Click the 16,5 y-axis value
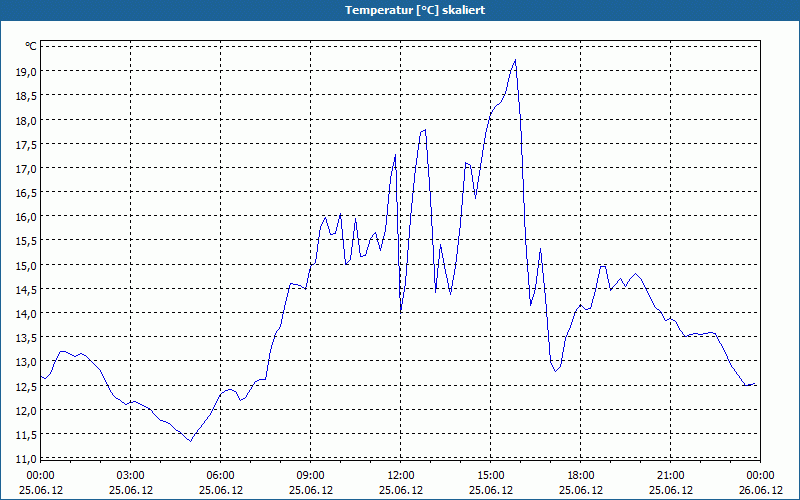 pyautogui.click(x=27, y=193)
